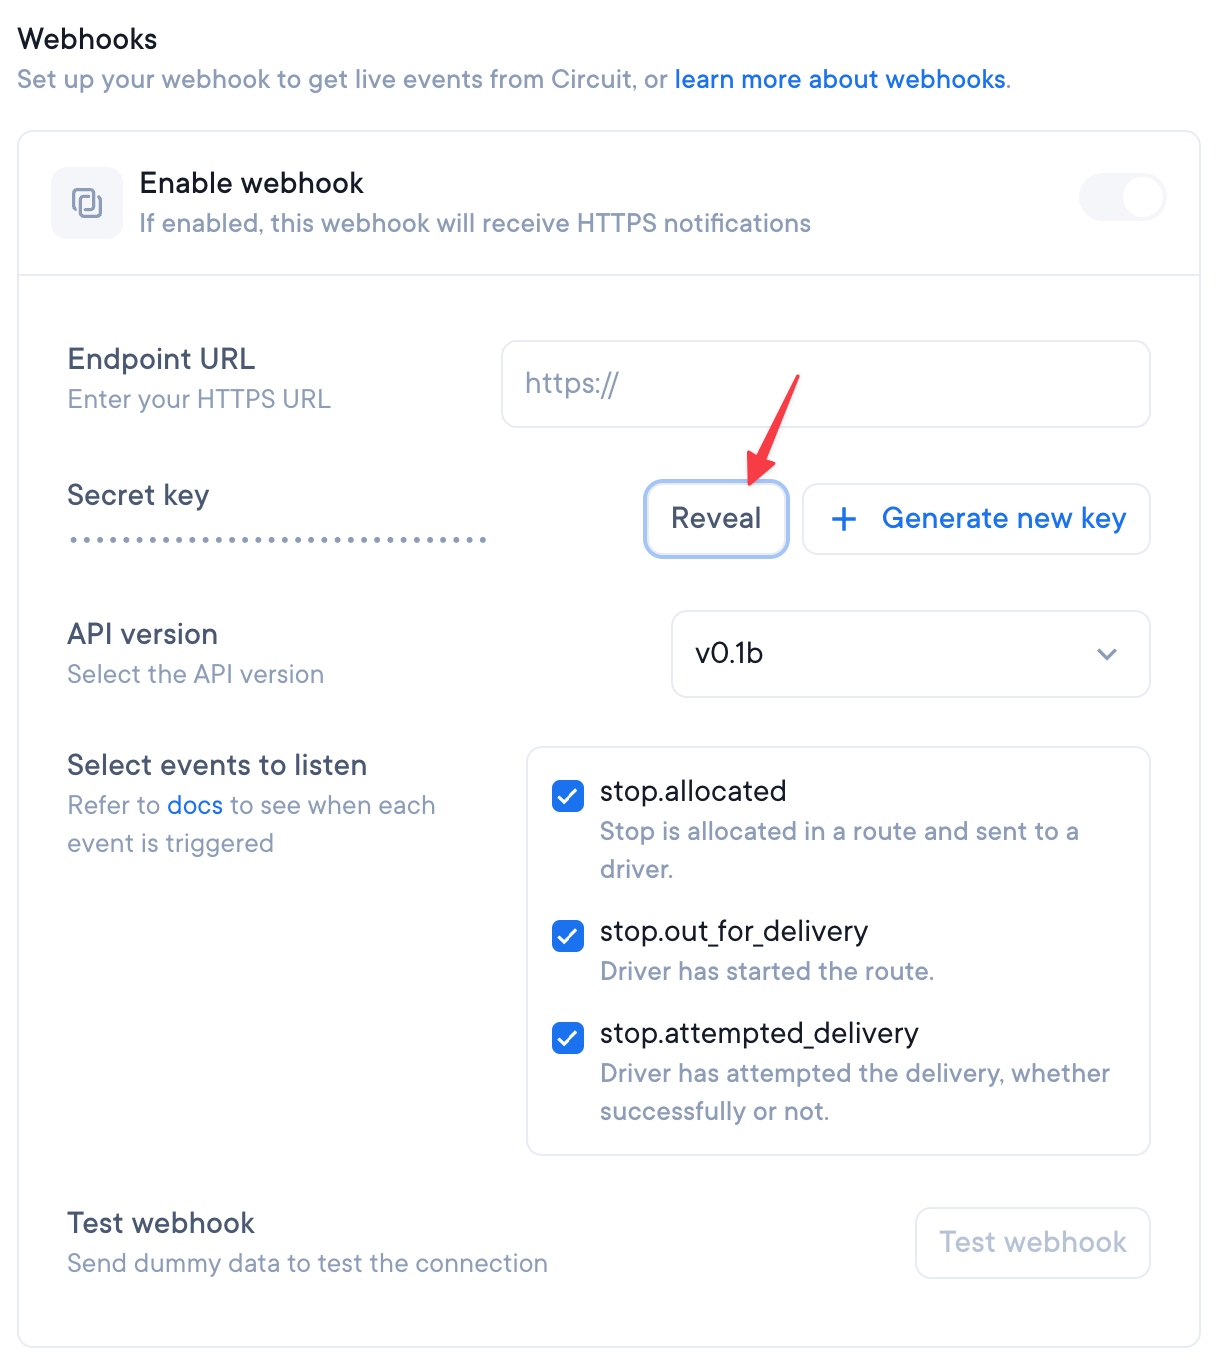The height and width of the screenshot is (1372, 1220).
Task: Click the masked Secret key dots
Action: 277,540
